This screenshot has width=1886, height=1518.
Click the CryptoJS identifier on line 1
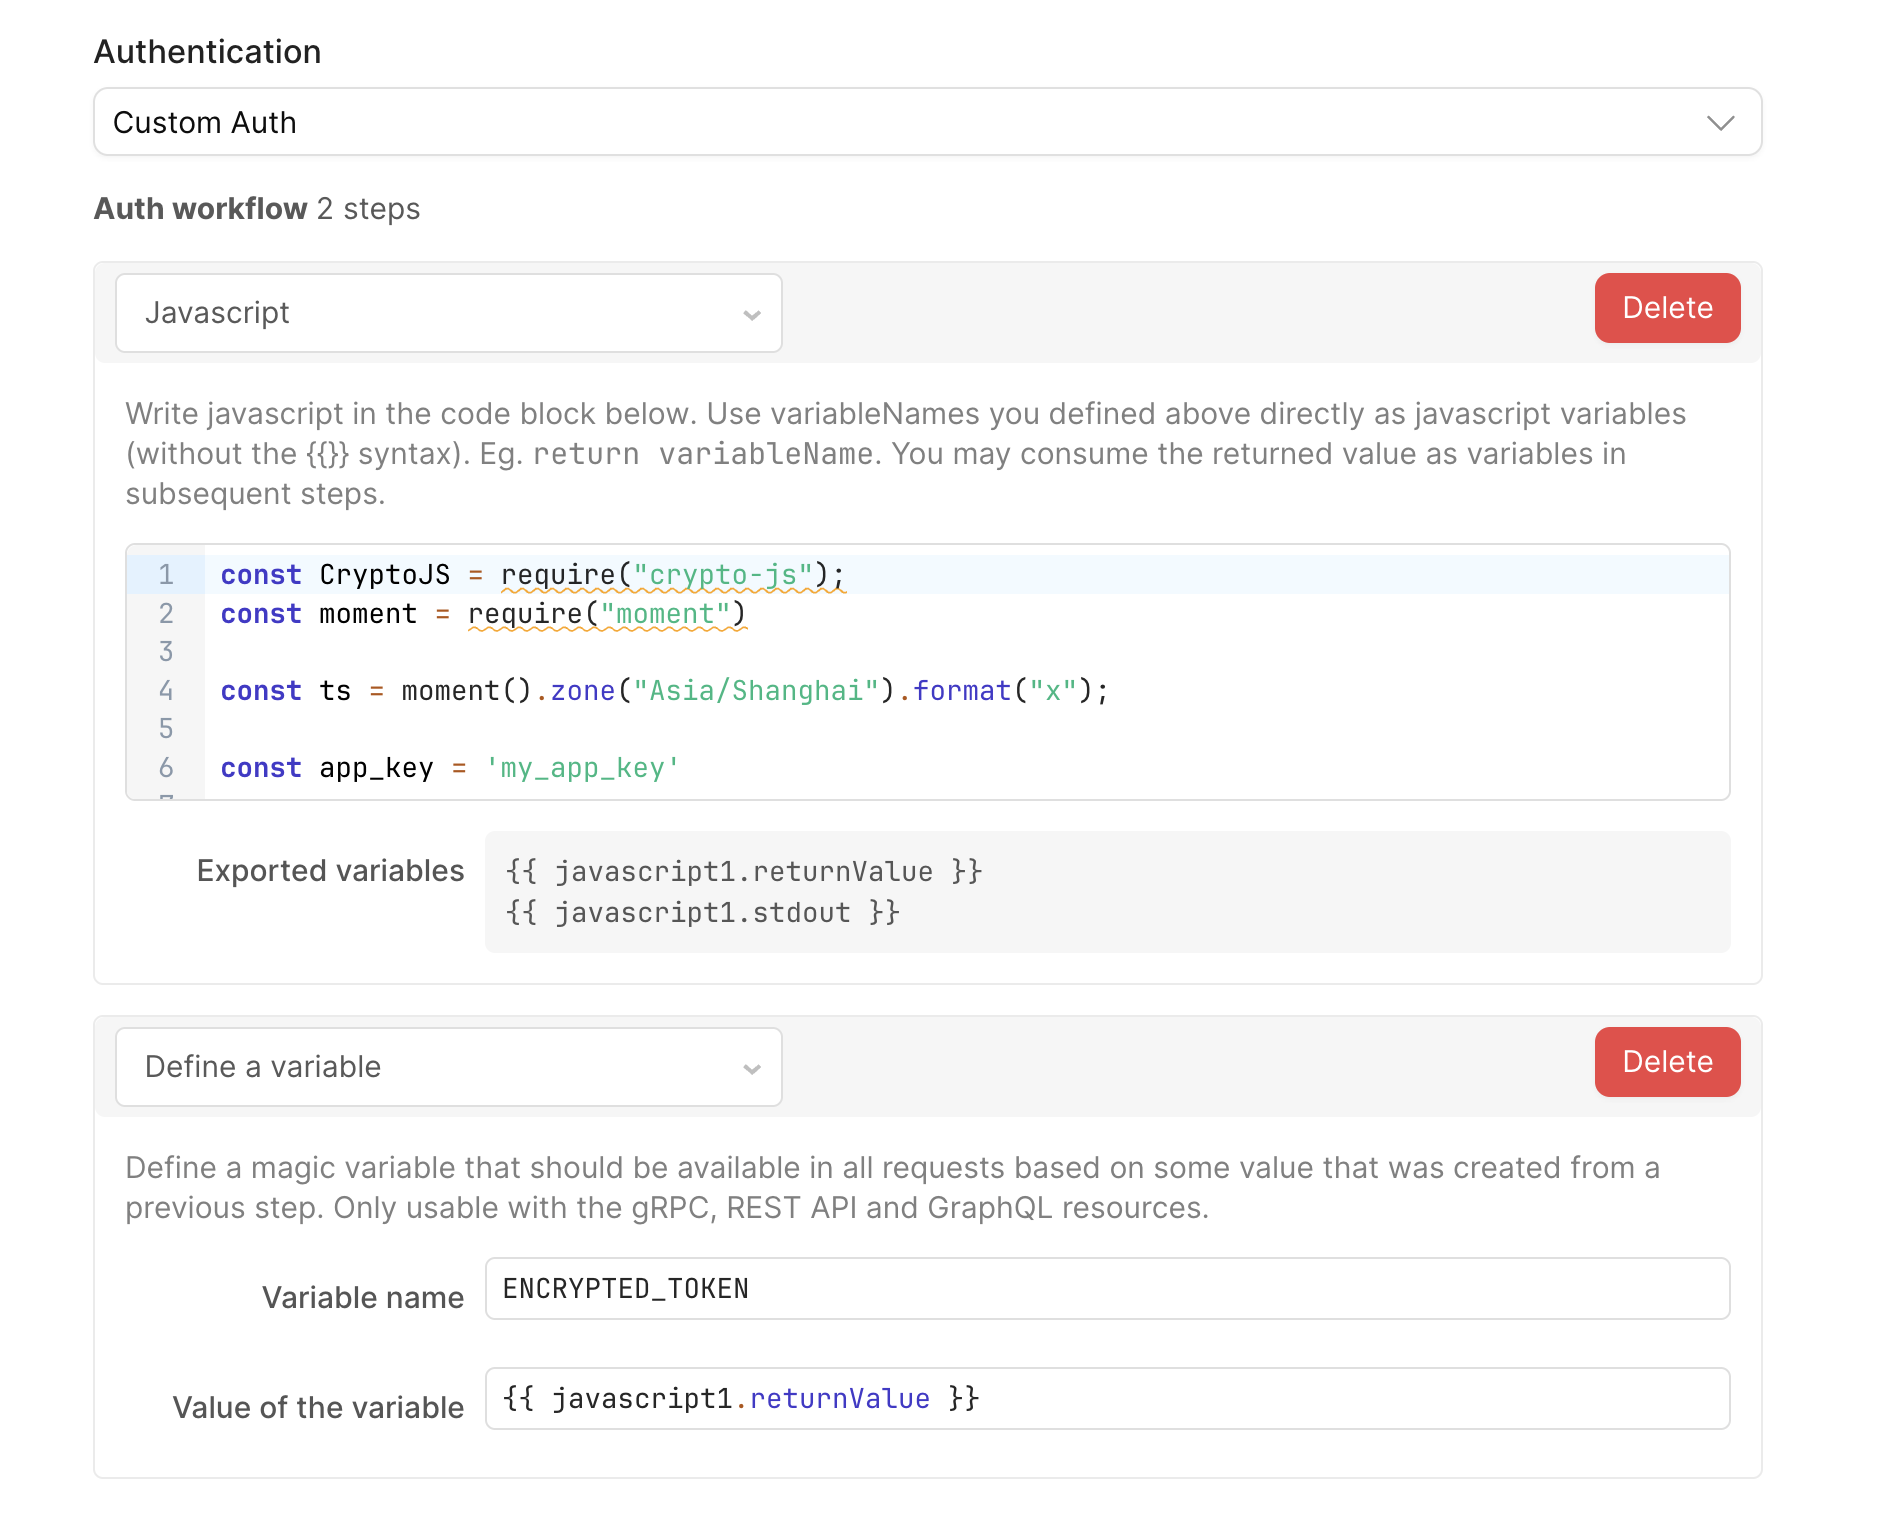tap(384, 575)
